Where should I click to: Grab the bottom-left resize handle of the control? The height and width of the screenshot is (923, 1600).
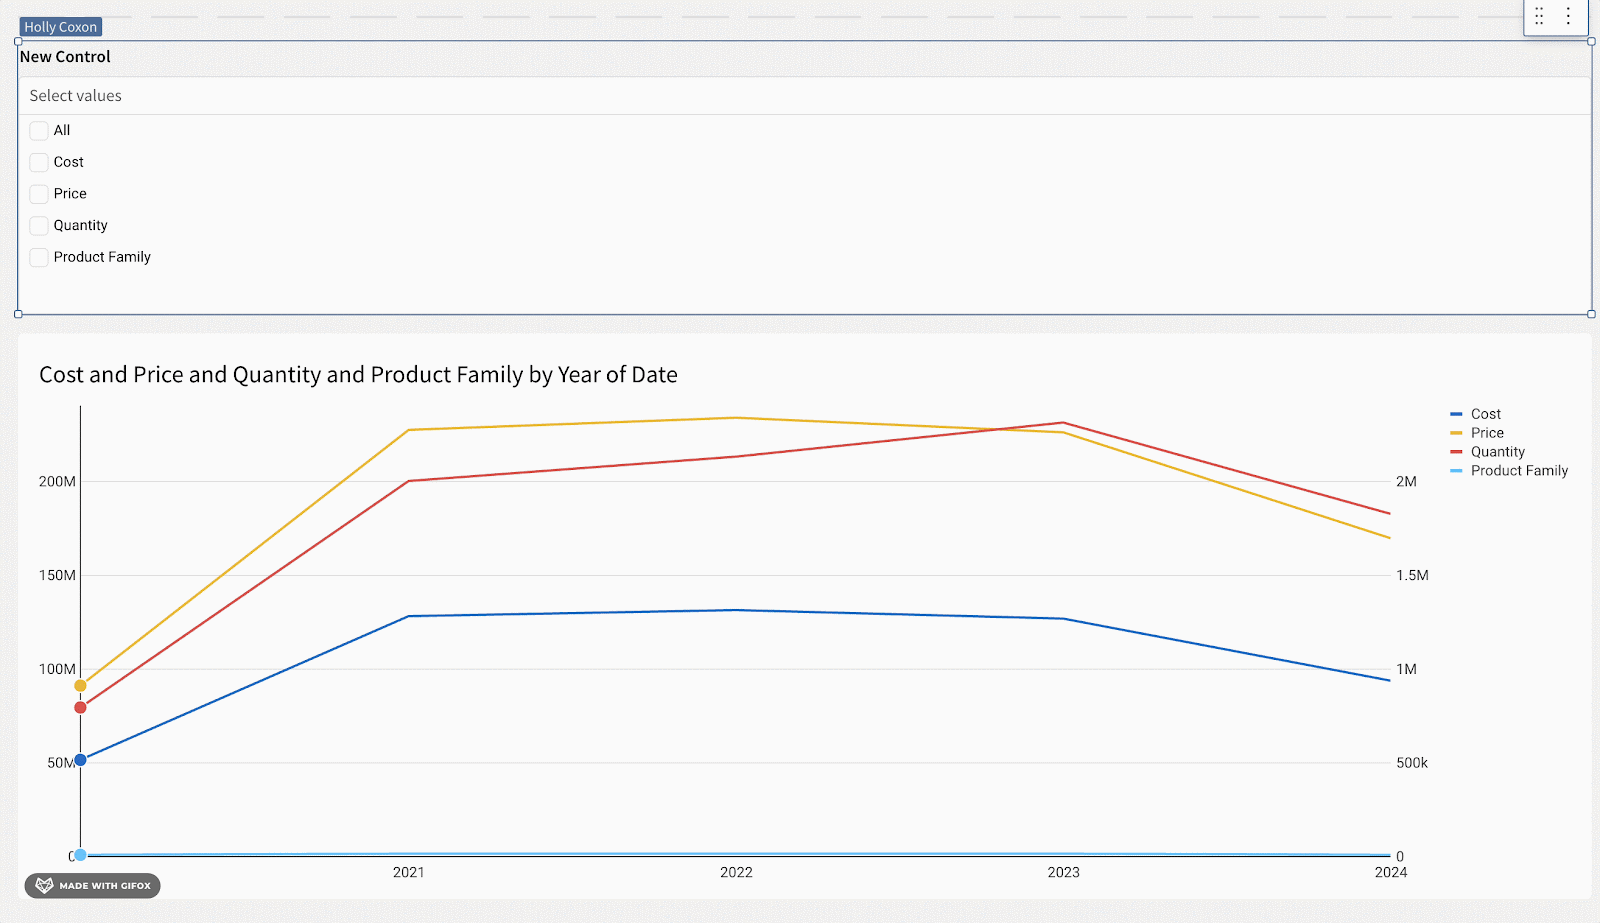pyautogui.click(x=18, y=314)
